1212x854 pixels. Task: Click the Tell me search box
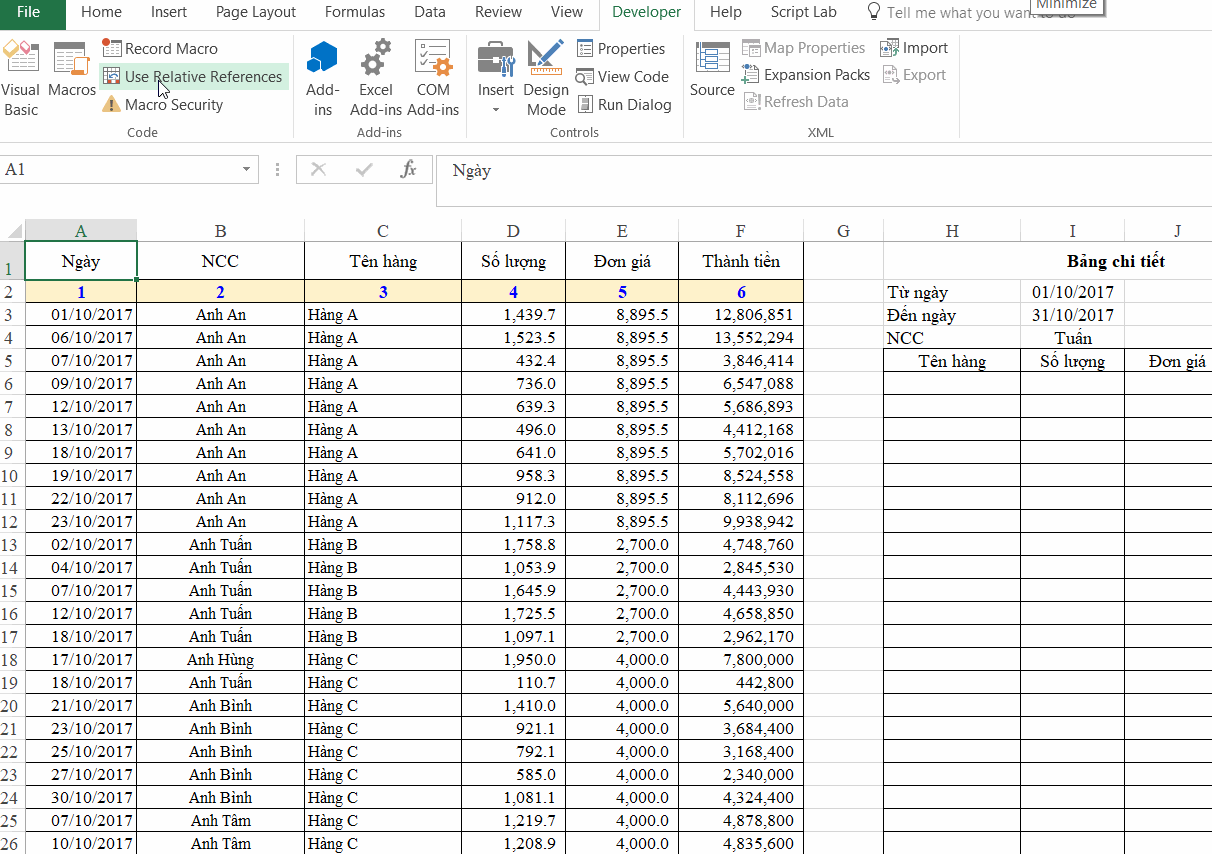click(970, 13)
